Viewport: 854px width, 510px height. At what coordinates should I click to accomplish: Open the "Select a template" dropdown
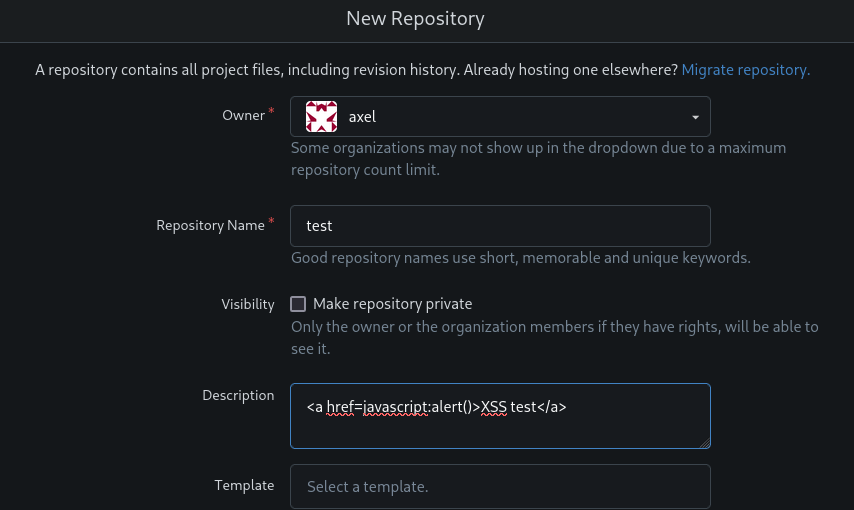point(500,487)
